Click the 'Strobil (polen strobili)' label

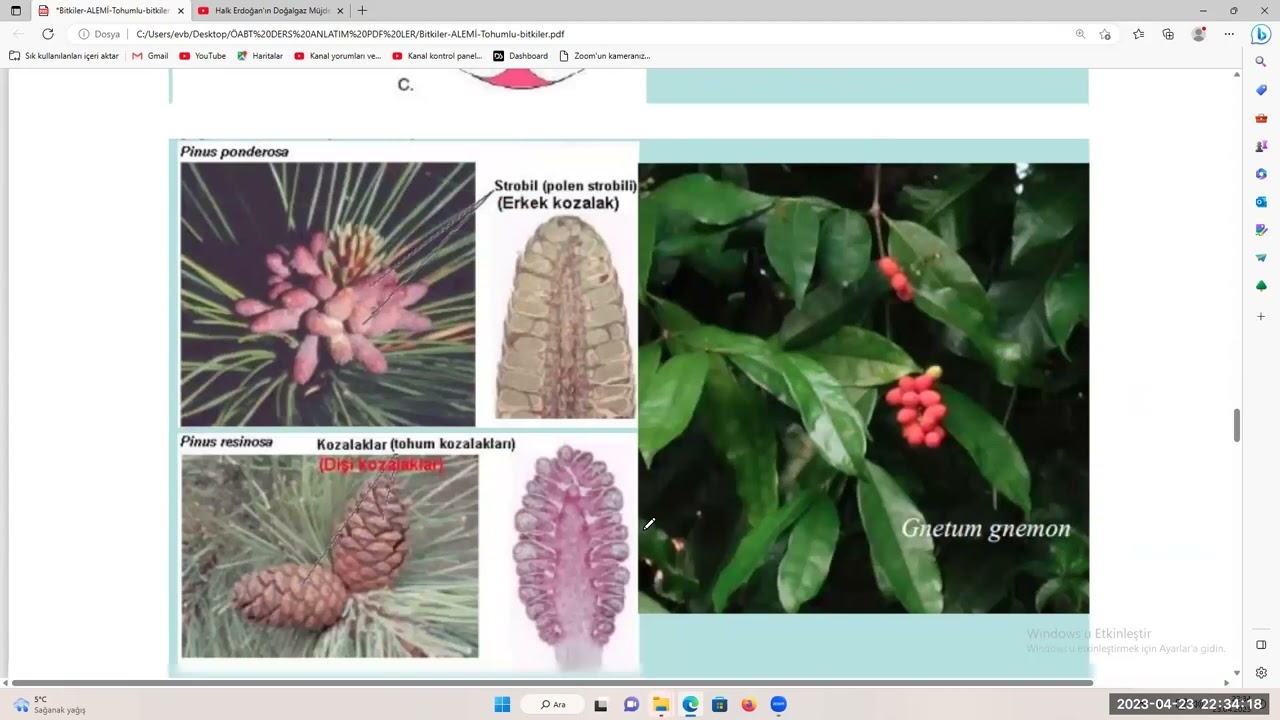pos(565,186)
